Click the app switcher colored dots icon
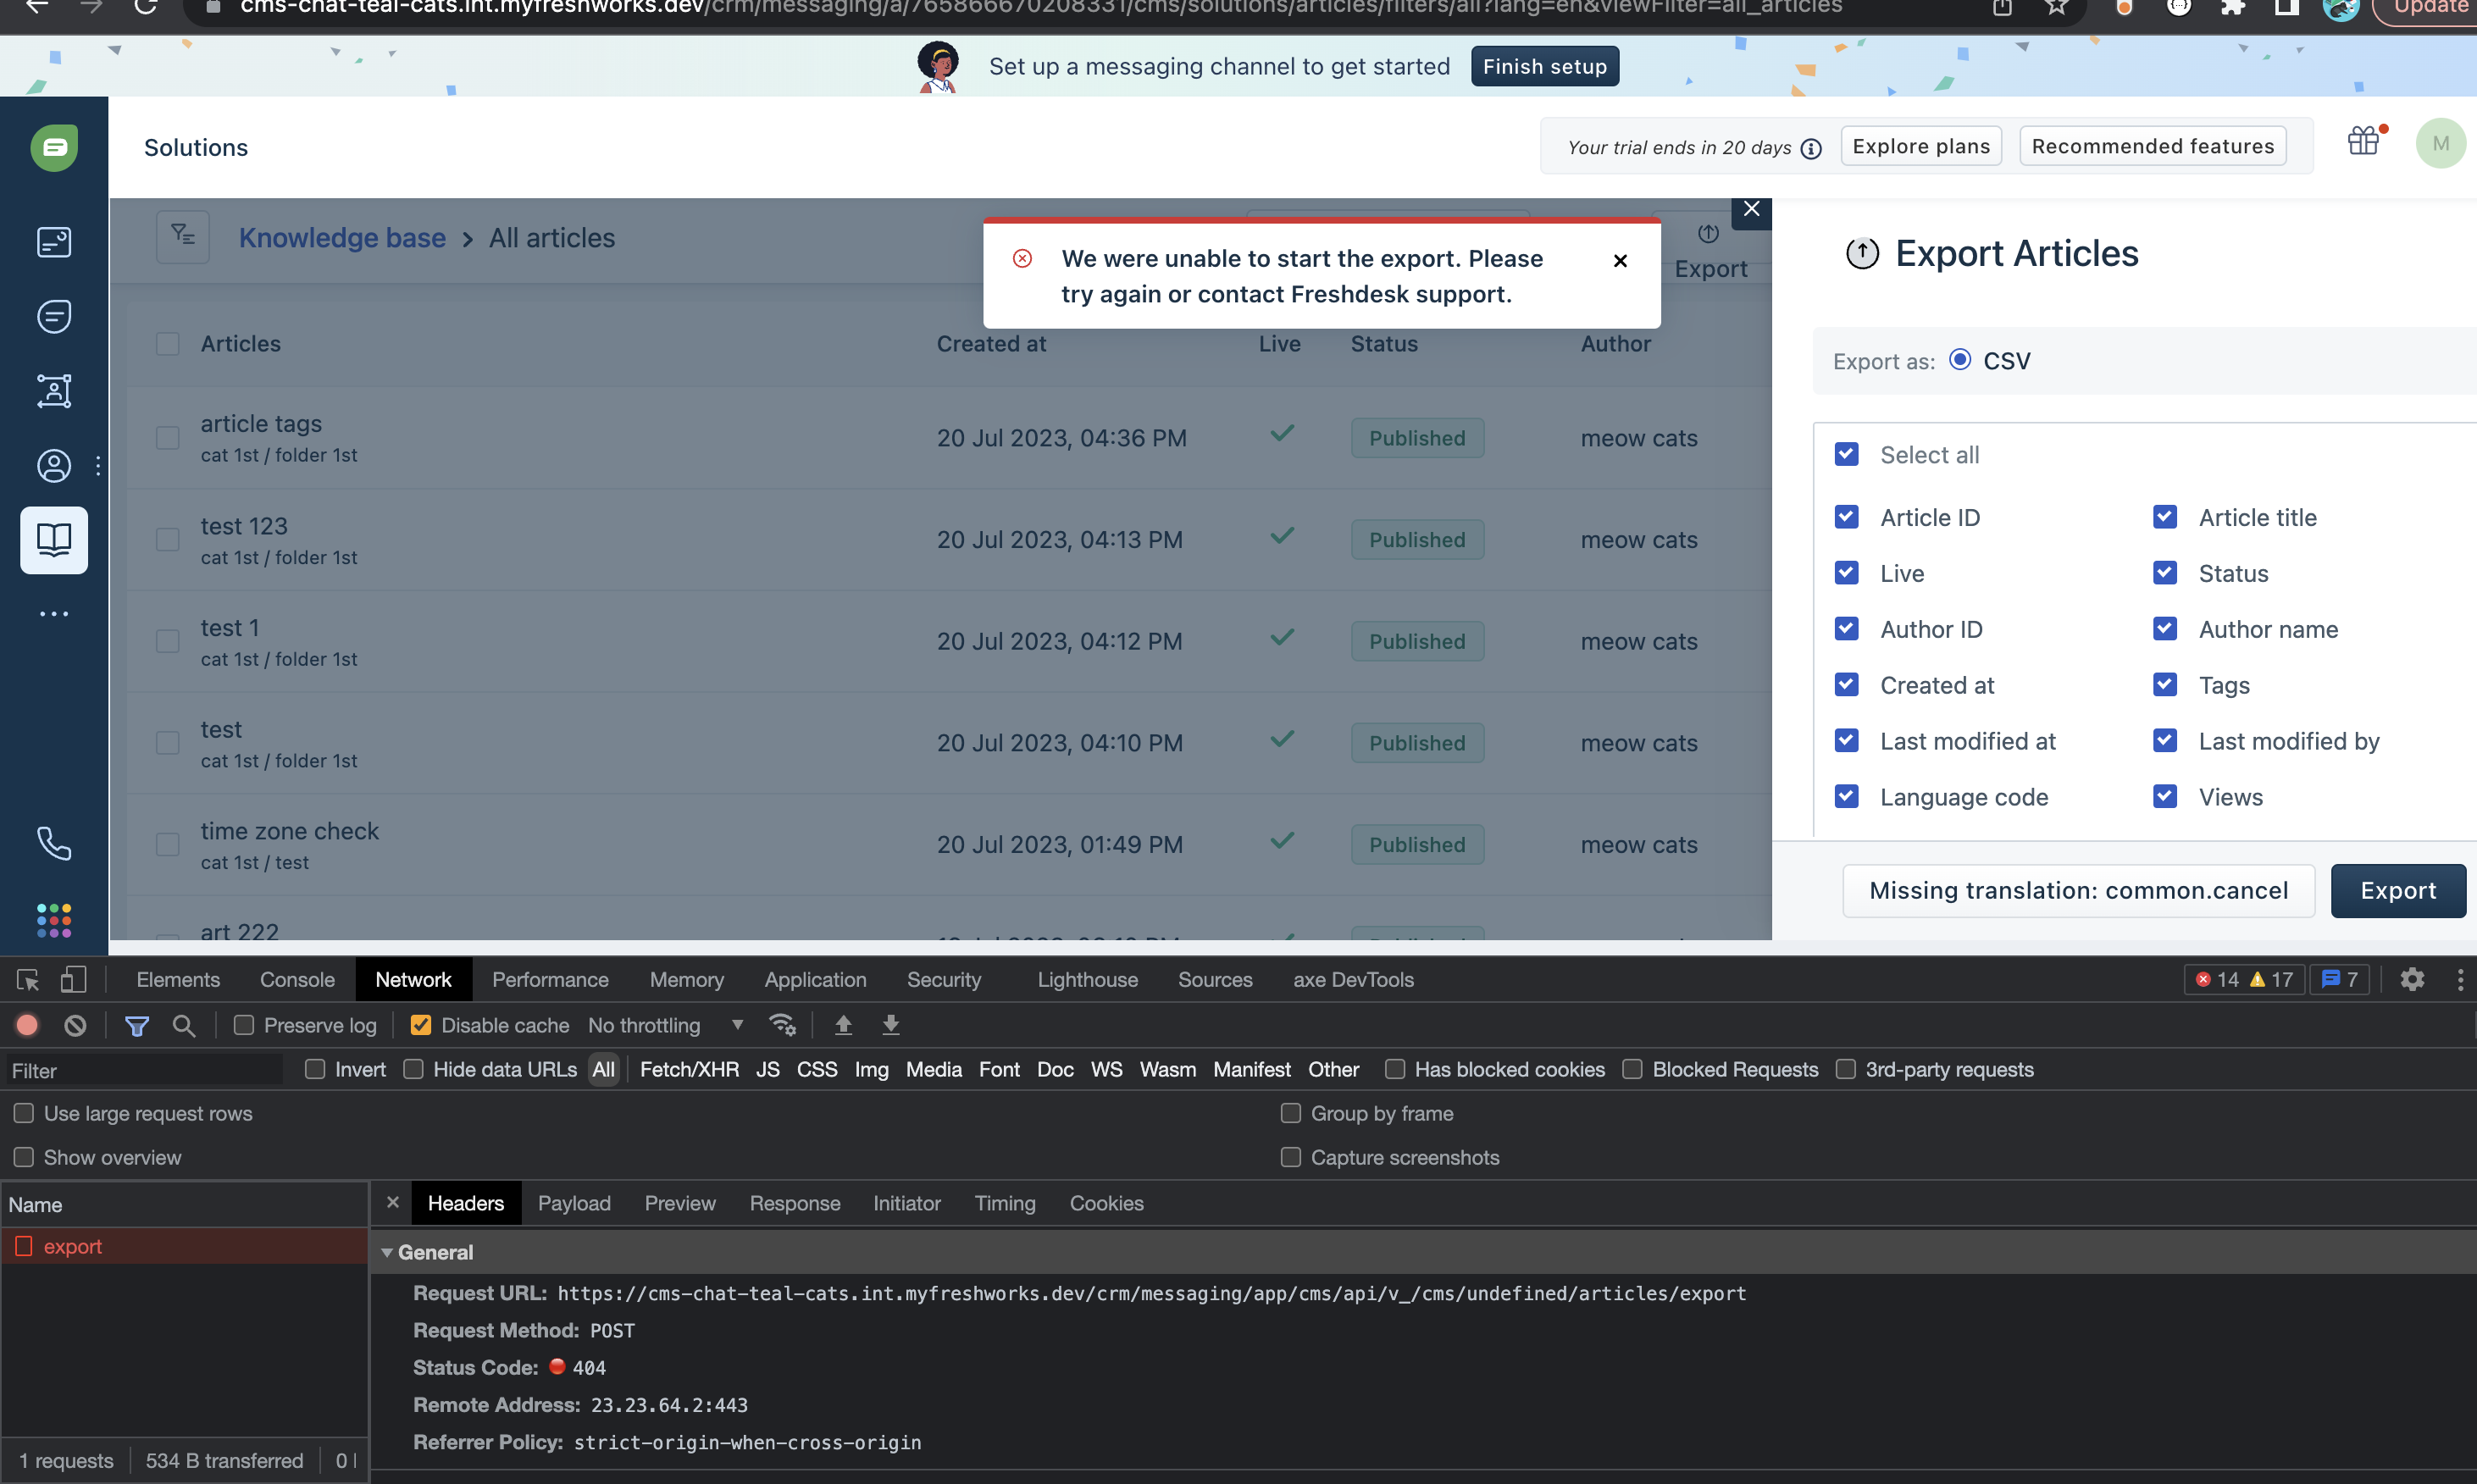This screenshot has width=2477, height=1484. tap(54, 919)
